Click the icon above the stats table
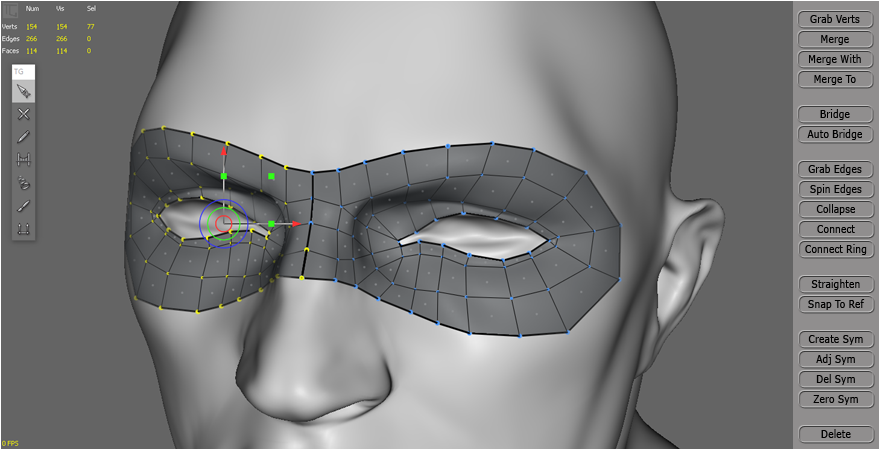Viewport: 880px width, 450px height. pyautogui.click(x=10, y=9)
